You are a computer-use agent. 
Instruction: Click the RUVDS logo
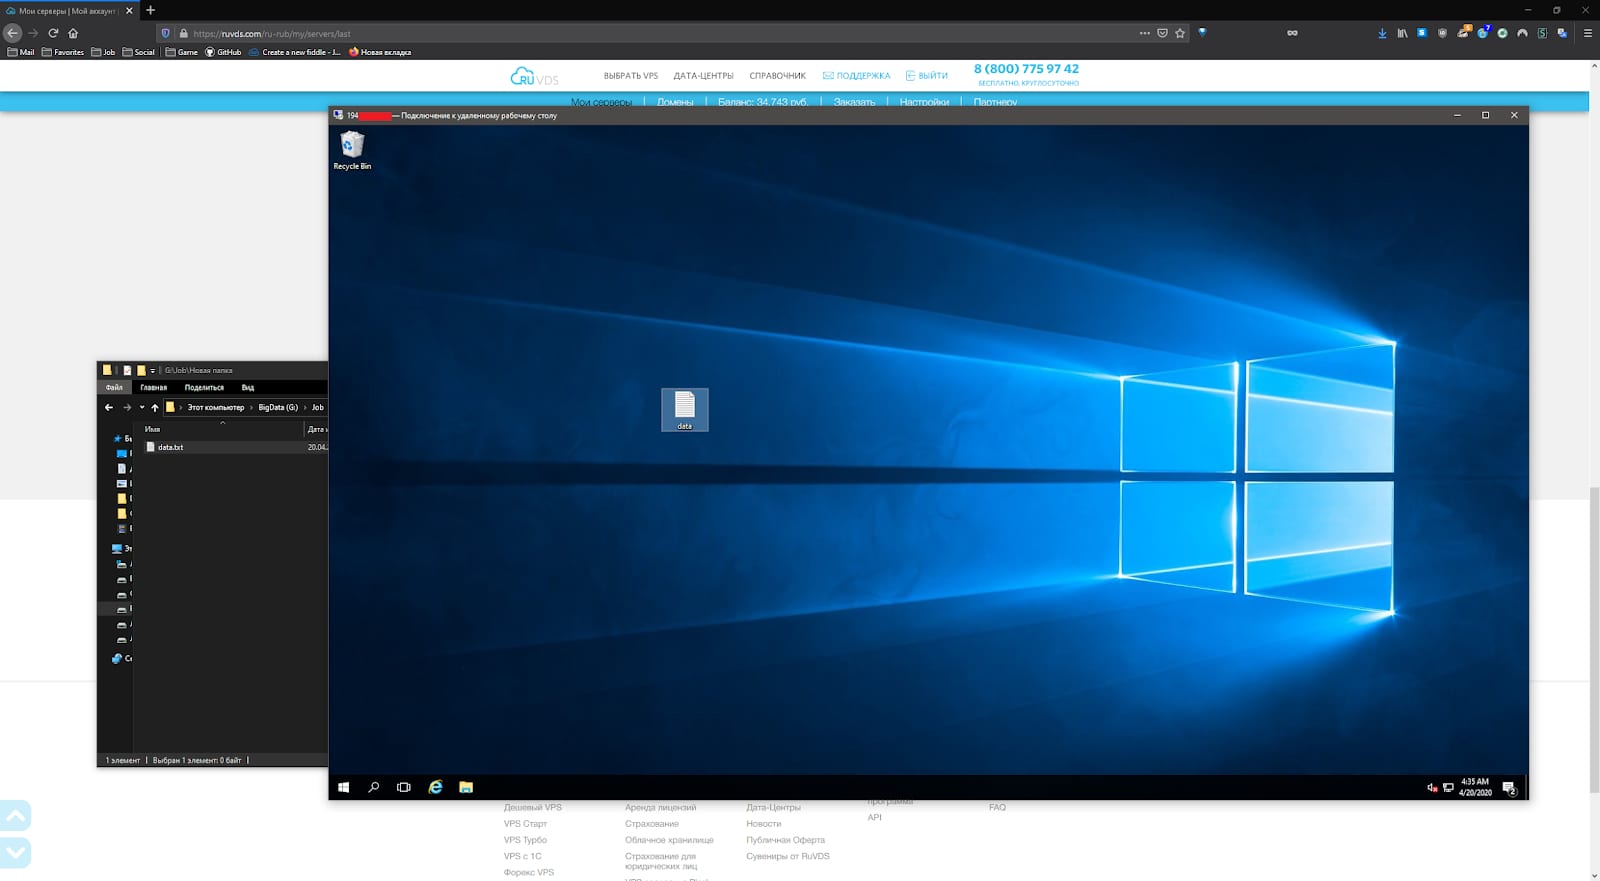coord(534,76)
